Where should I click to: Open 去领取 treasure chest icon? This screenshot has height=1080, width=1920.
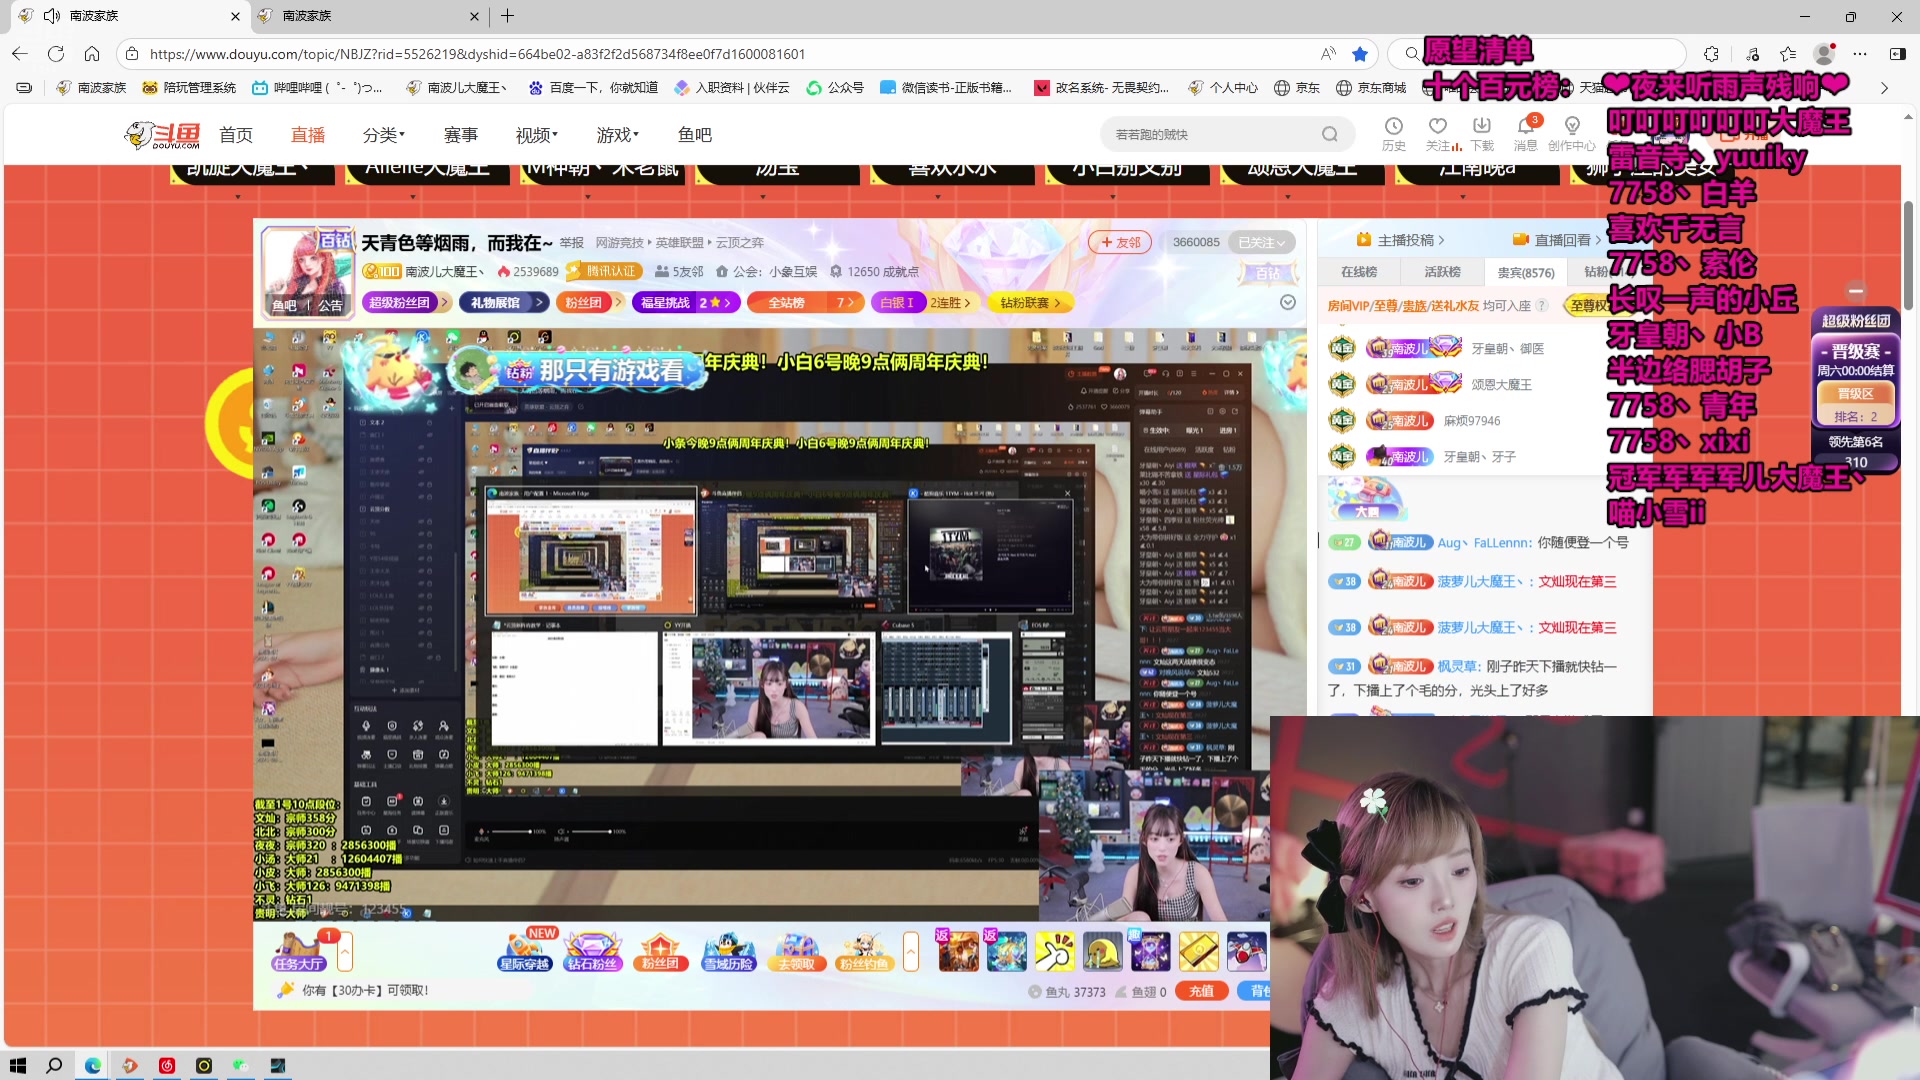pos(796,951)
